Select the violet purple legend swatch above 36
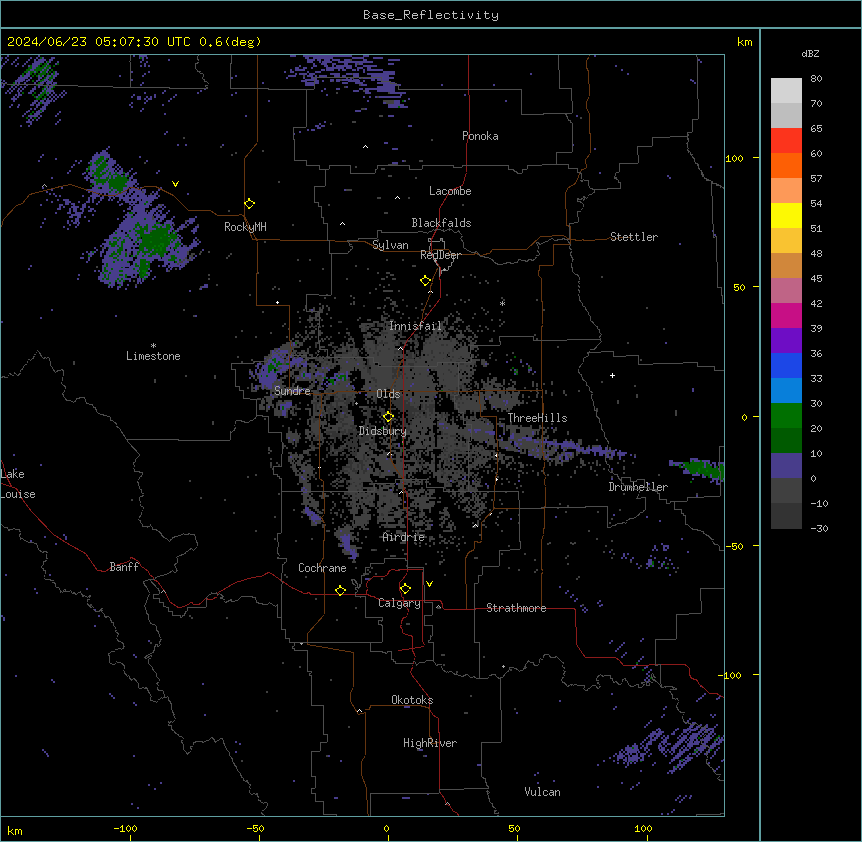 pos(786,341)
